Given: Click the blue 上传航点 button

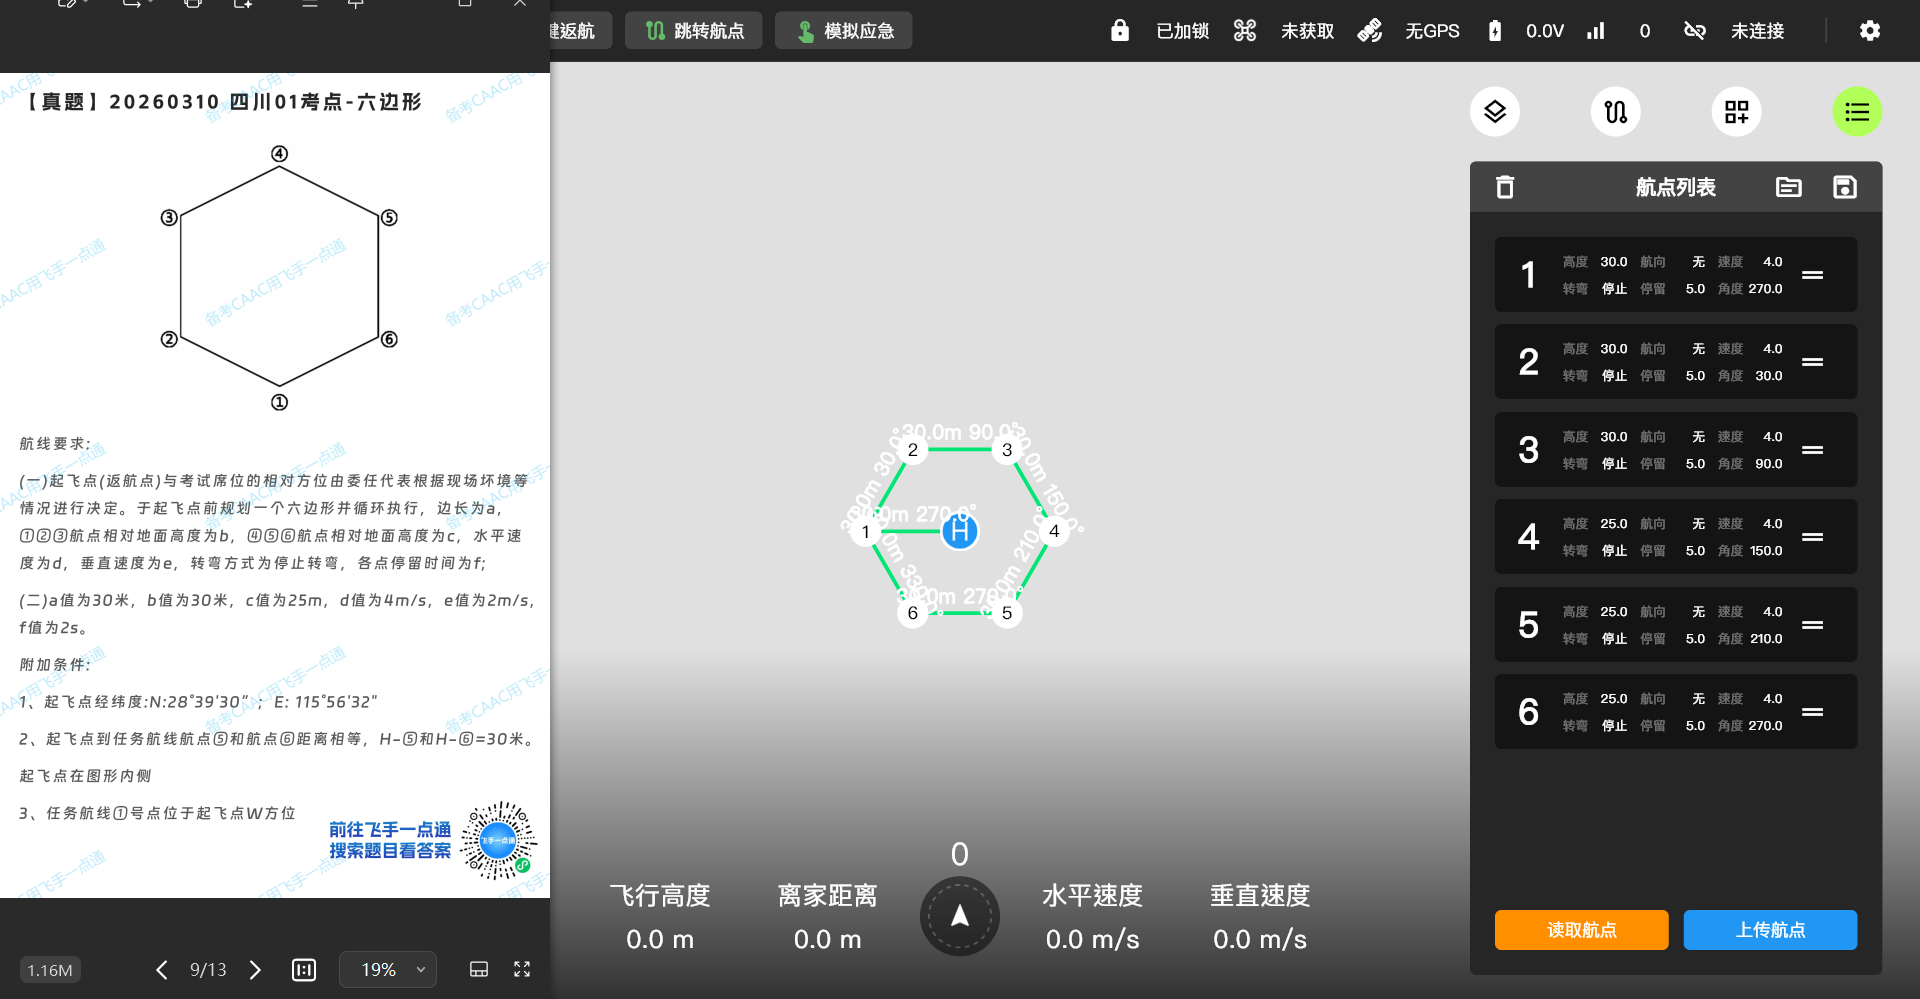Looking at the screenshot, I should [1770, 930].
